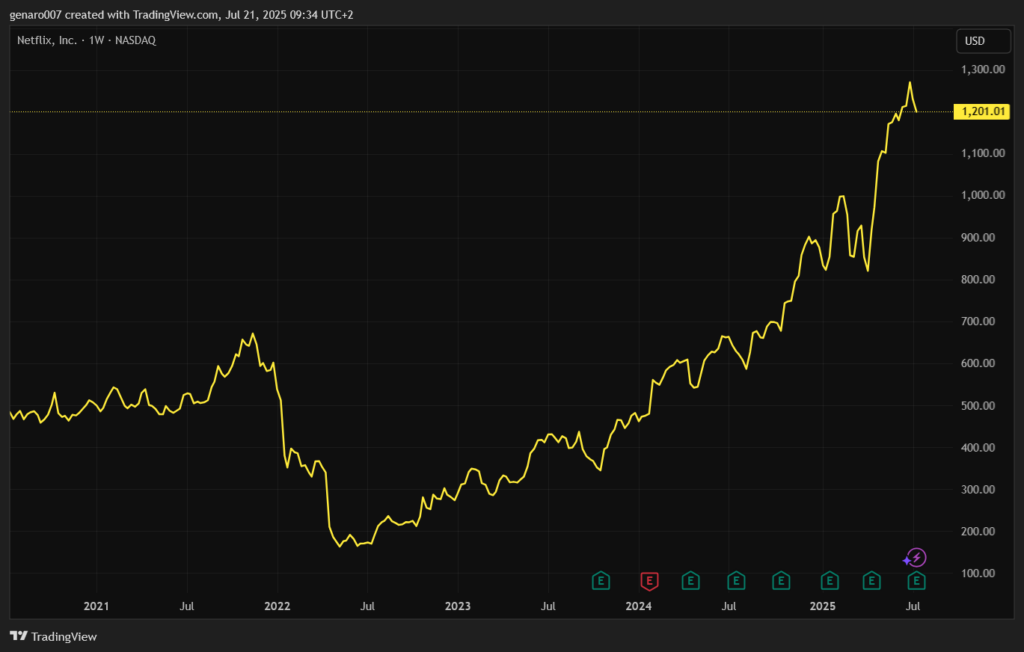Open the earnings marker beneath the lightning icon
This screenshot has height=652, width=1024.
tap(916, 580)
